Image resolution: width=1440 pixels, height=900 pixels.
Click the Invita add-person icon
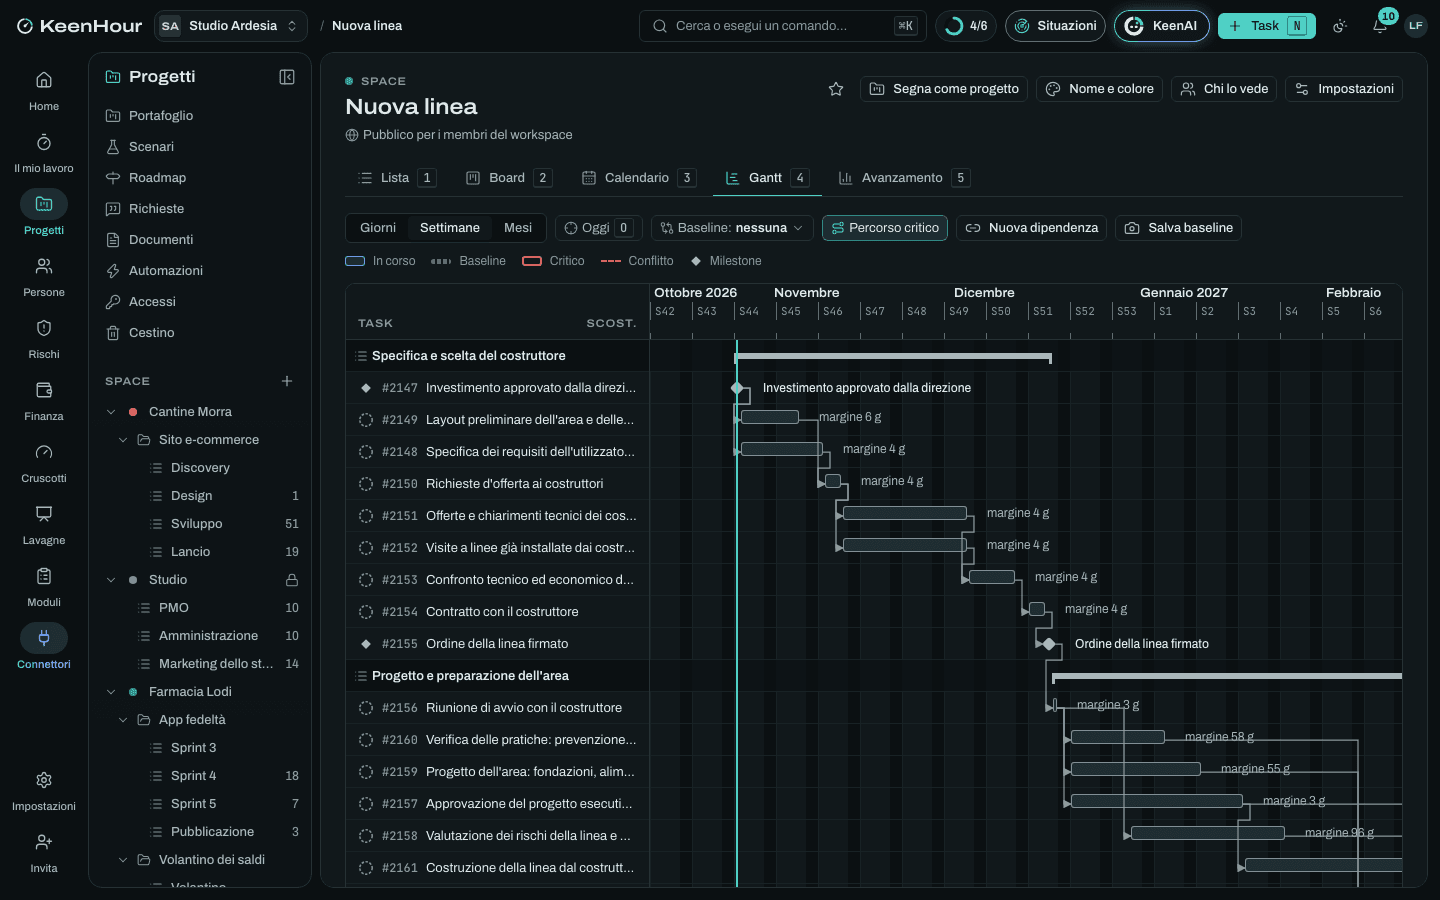pos(44,842)
